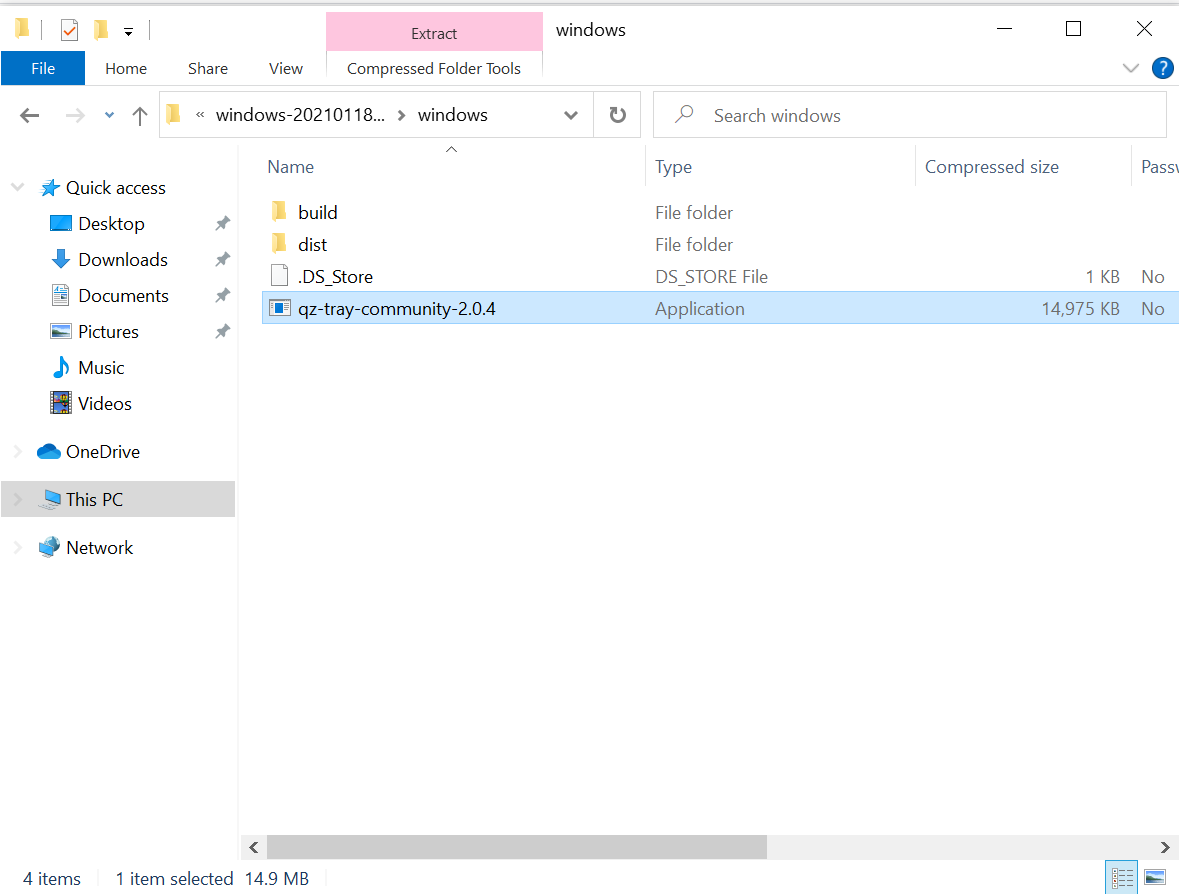
Task: Click the .DS_Store blank file icon
Action: tap(279, 276)
